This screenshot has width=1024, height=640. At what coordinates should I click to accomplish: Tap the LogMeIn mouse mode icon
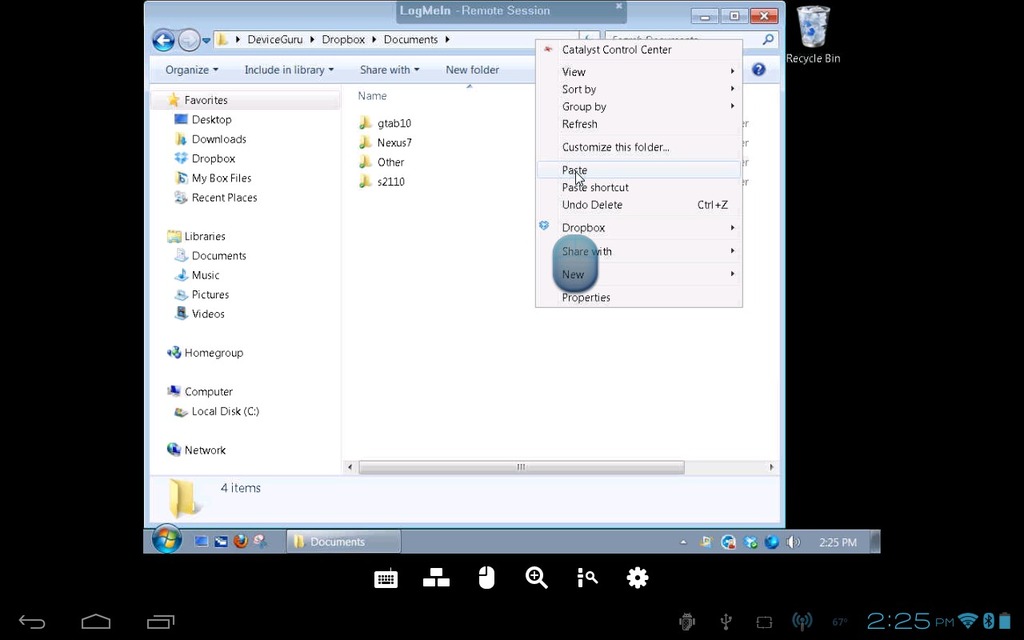click(487, 578)
